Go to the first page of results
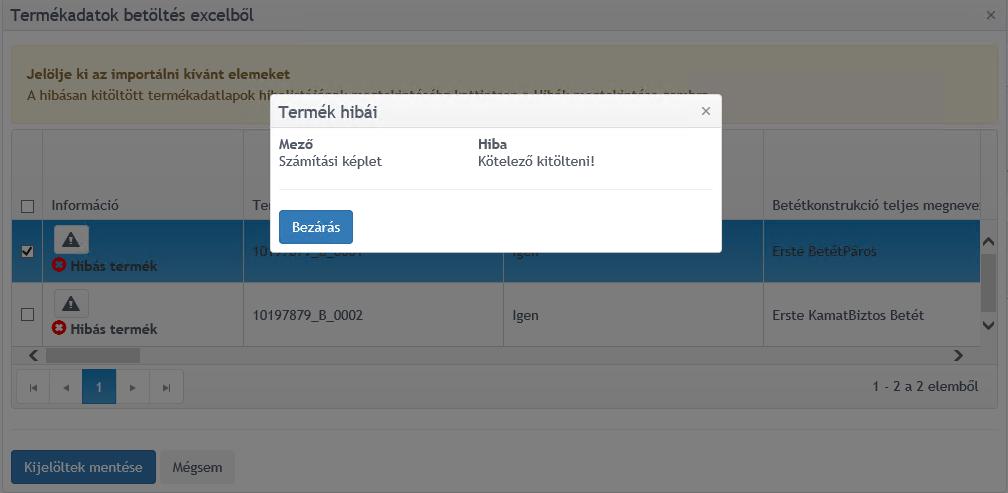The width and height of the screenshot is (1008, 493). [33, 387]
